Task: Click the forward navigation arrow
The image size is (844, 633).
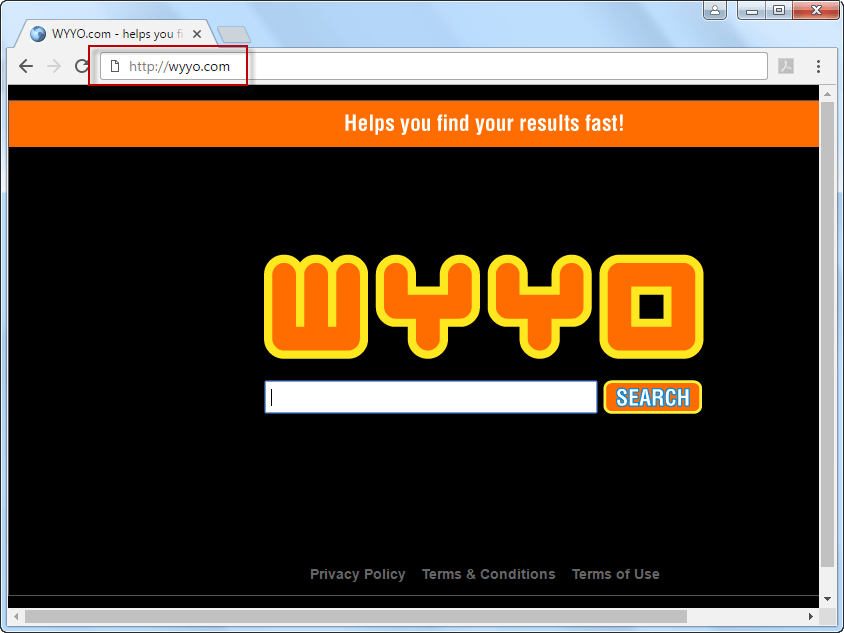Action: 54,66
